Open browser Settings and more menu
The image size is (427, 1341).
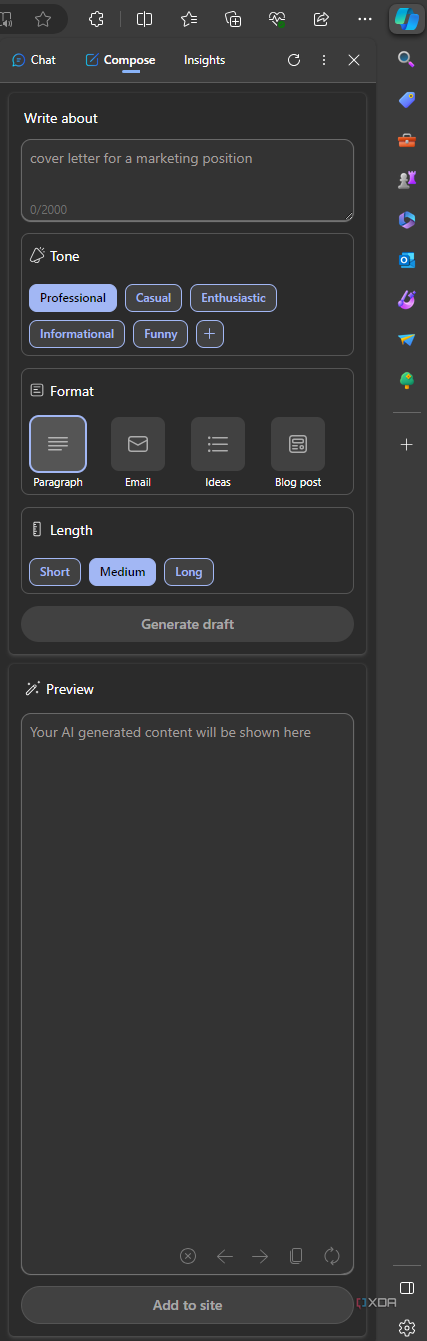(x=365, y=19)
